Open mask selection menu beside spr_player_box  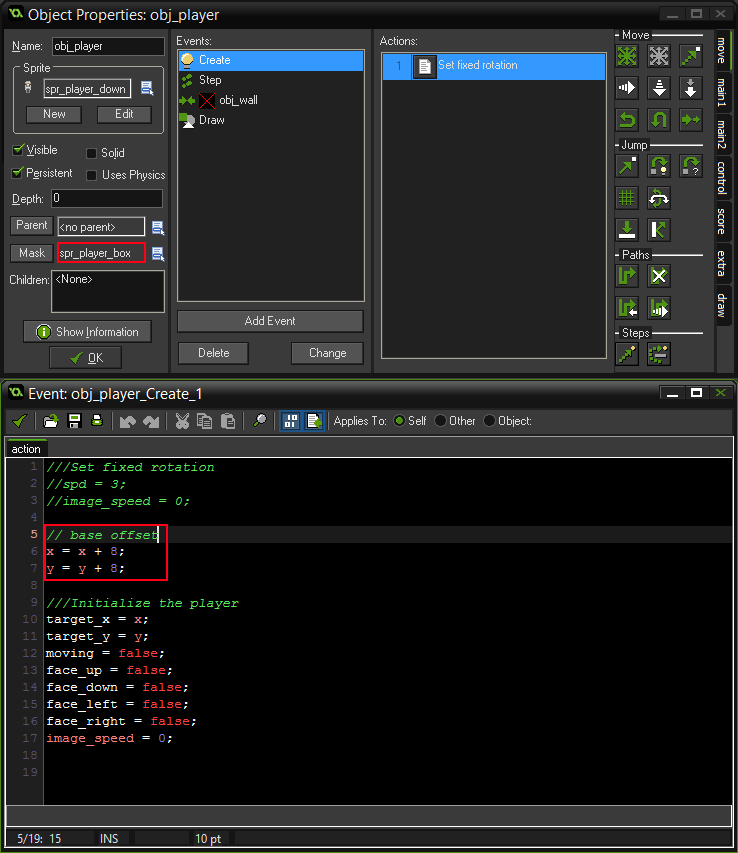(x=157, y=254)
